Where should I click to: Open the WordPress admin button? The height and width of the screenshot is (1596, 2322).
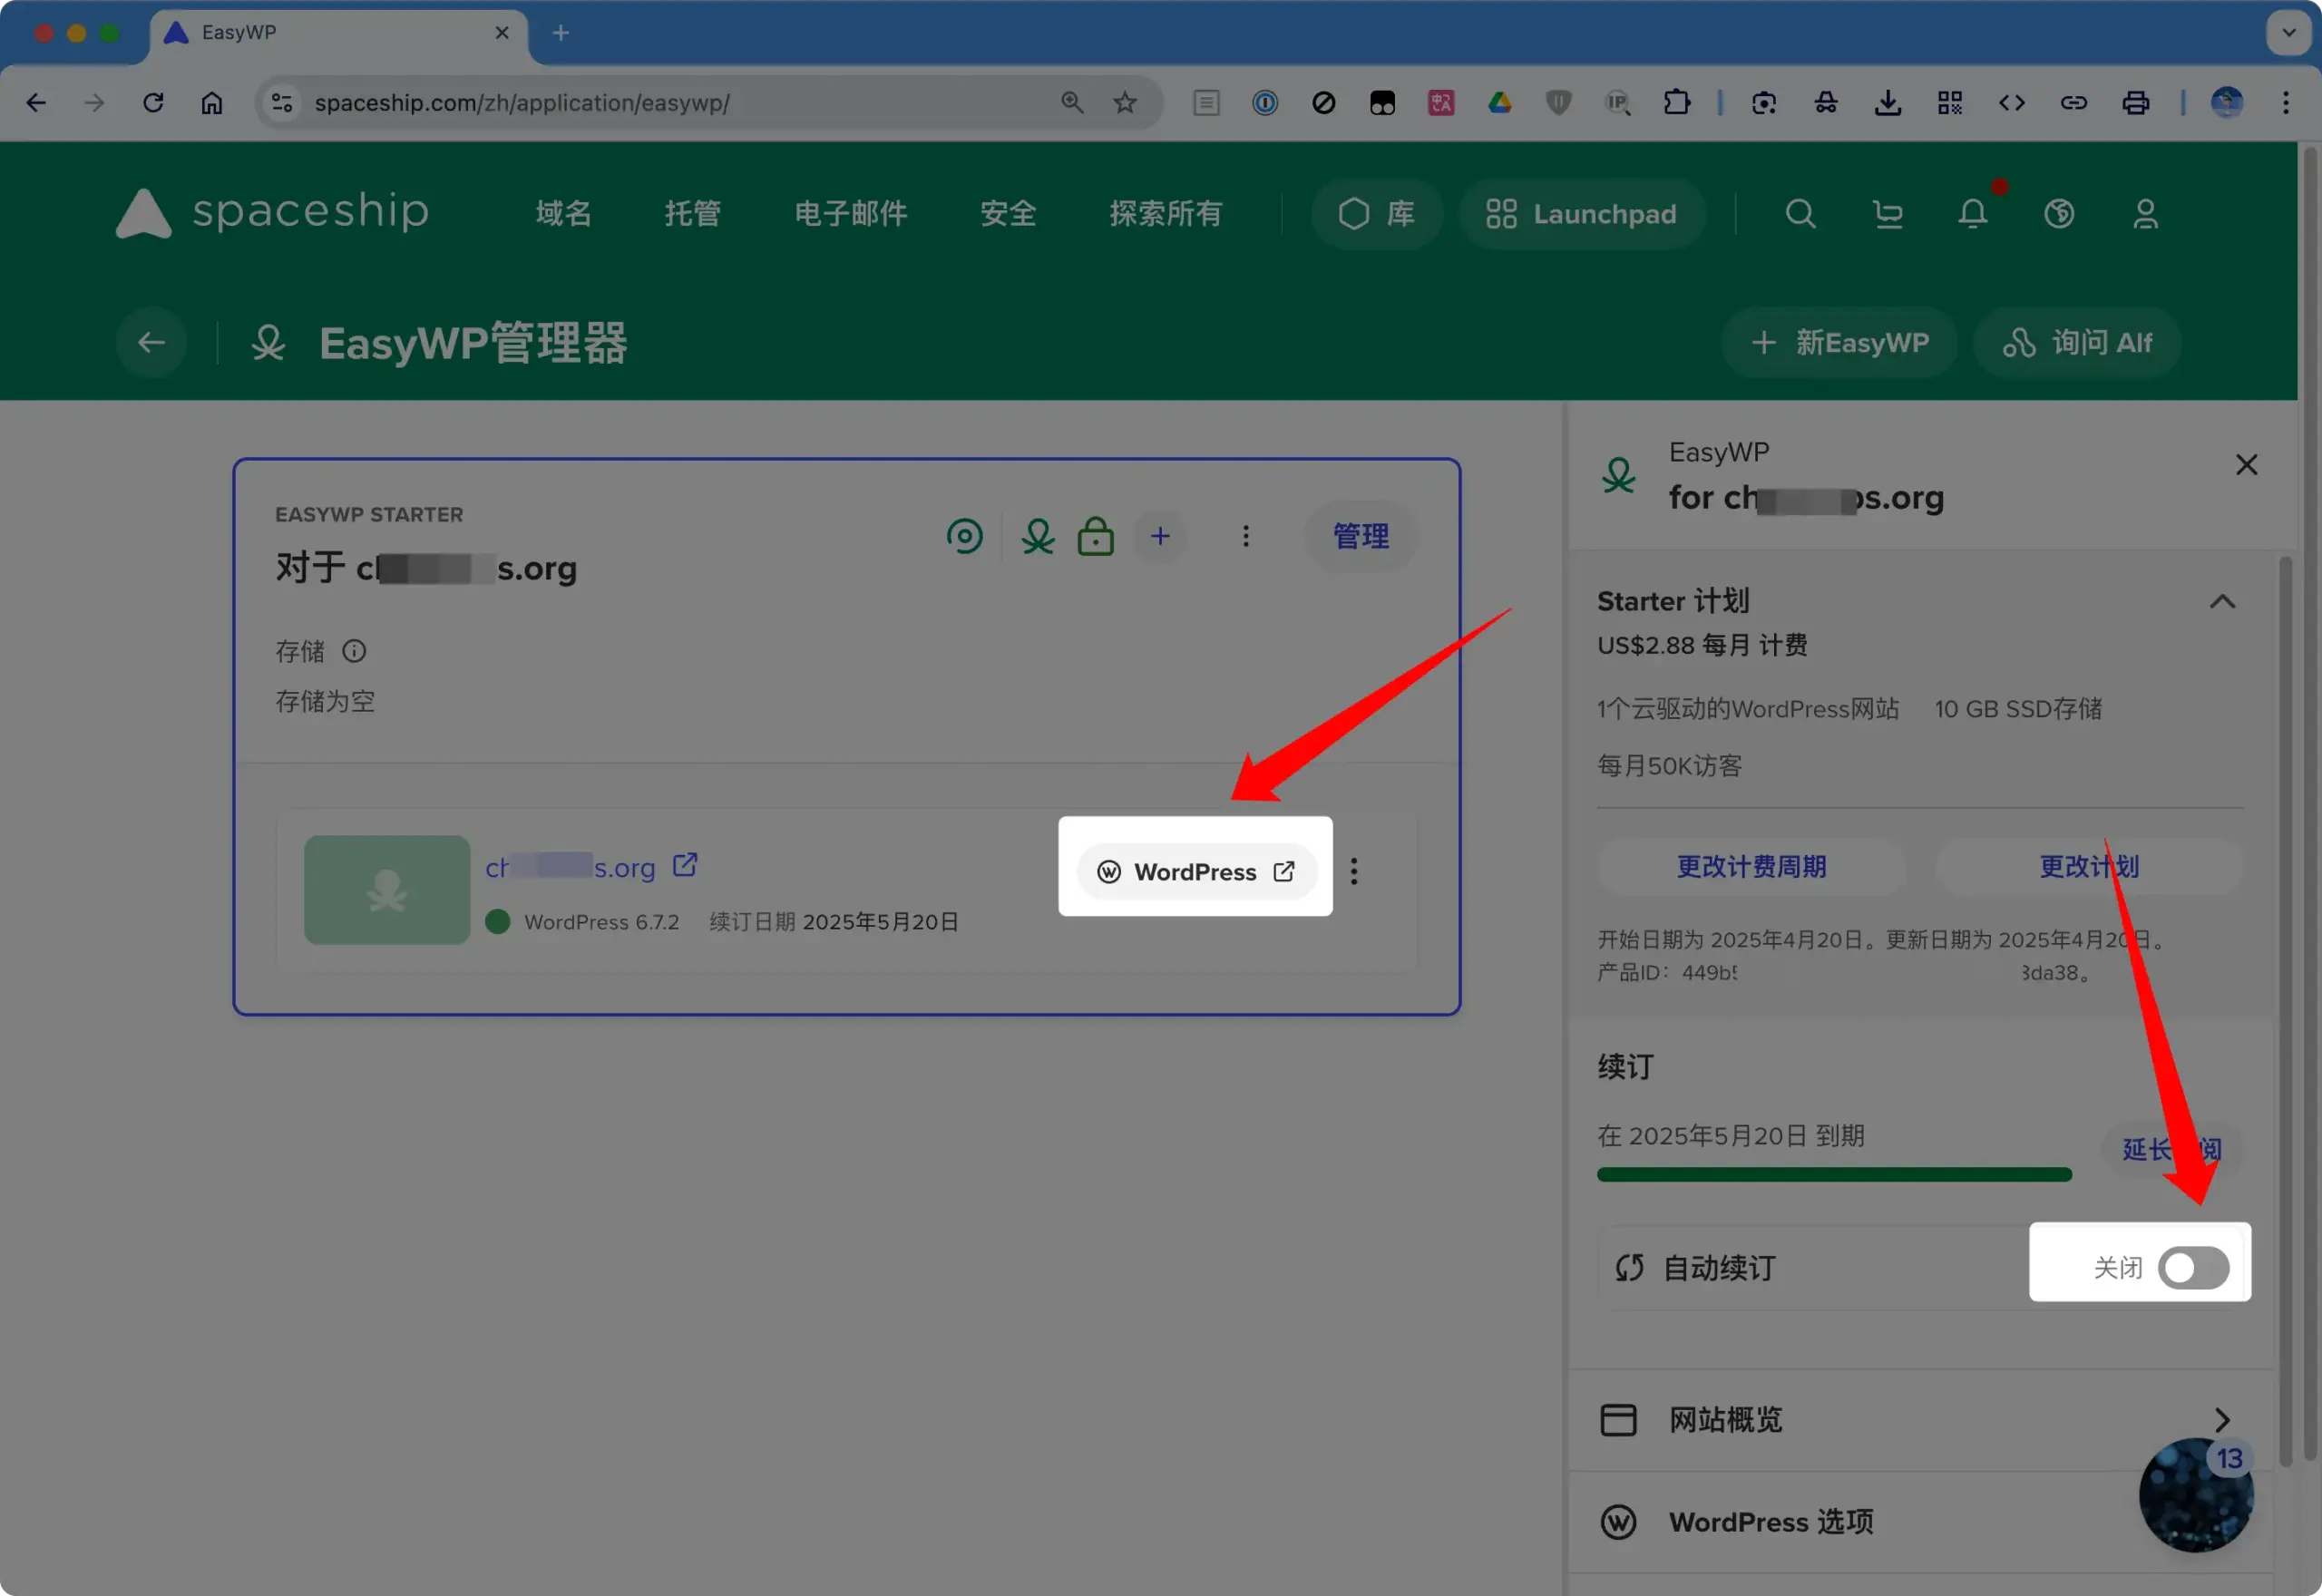[1196, 871]
